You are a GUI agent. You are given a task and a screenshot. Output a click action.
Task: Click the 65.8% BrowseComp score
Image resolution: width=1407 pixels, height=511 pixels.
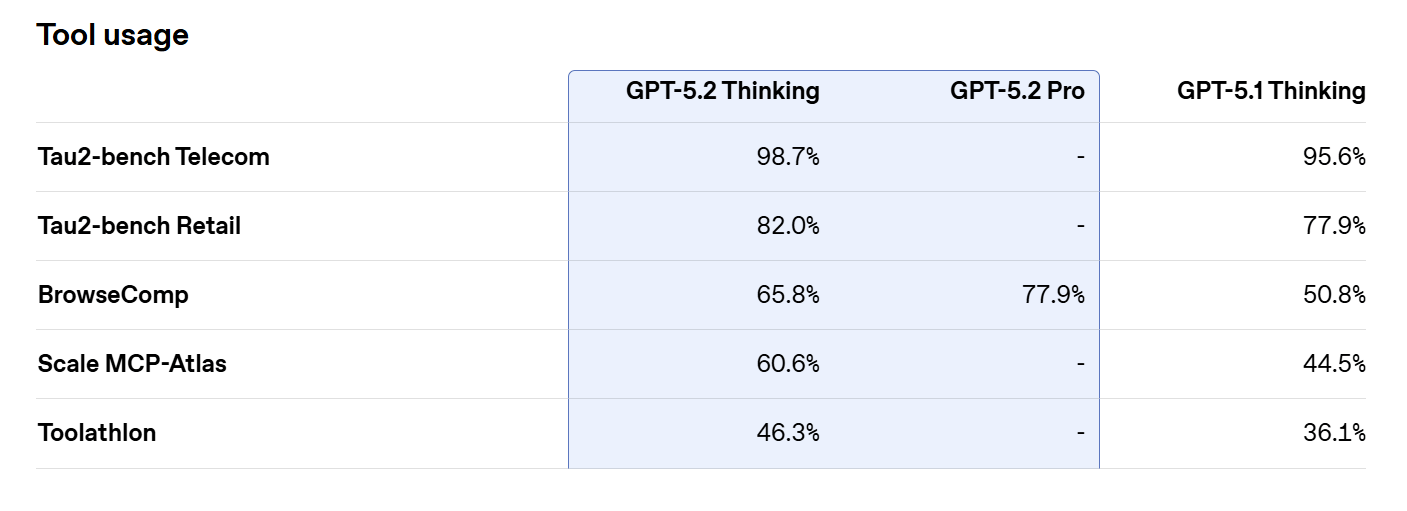(x=788, y=295)
